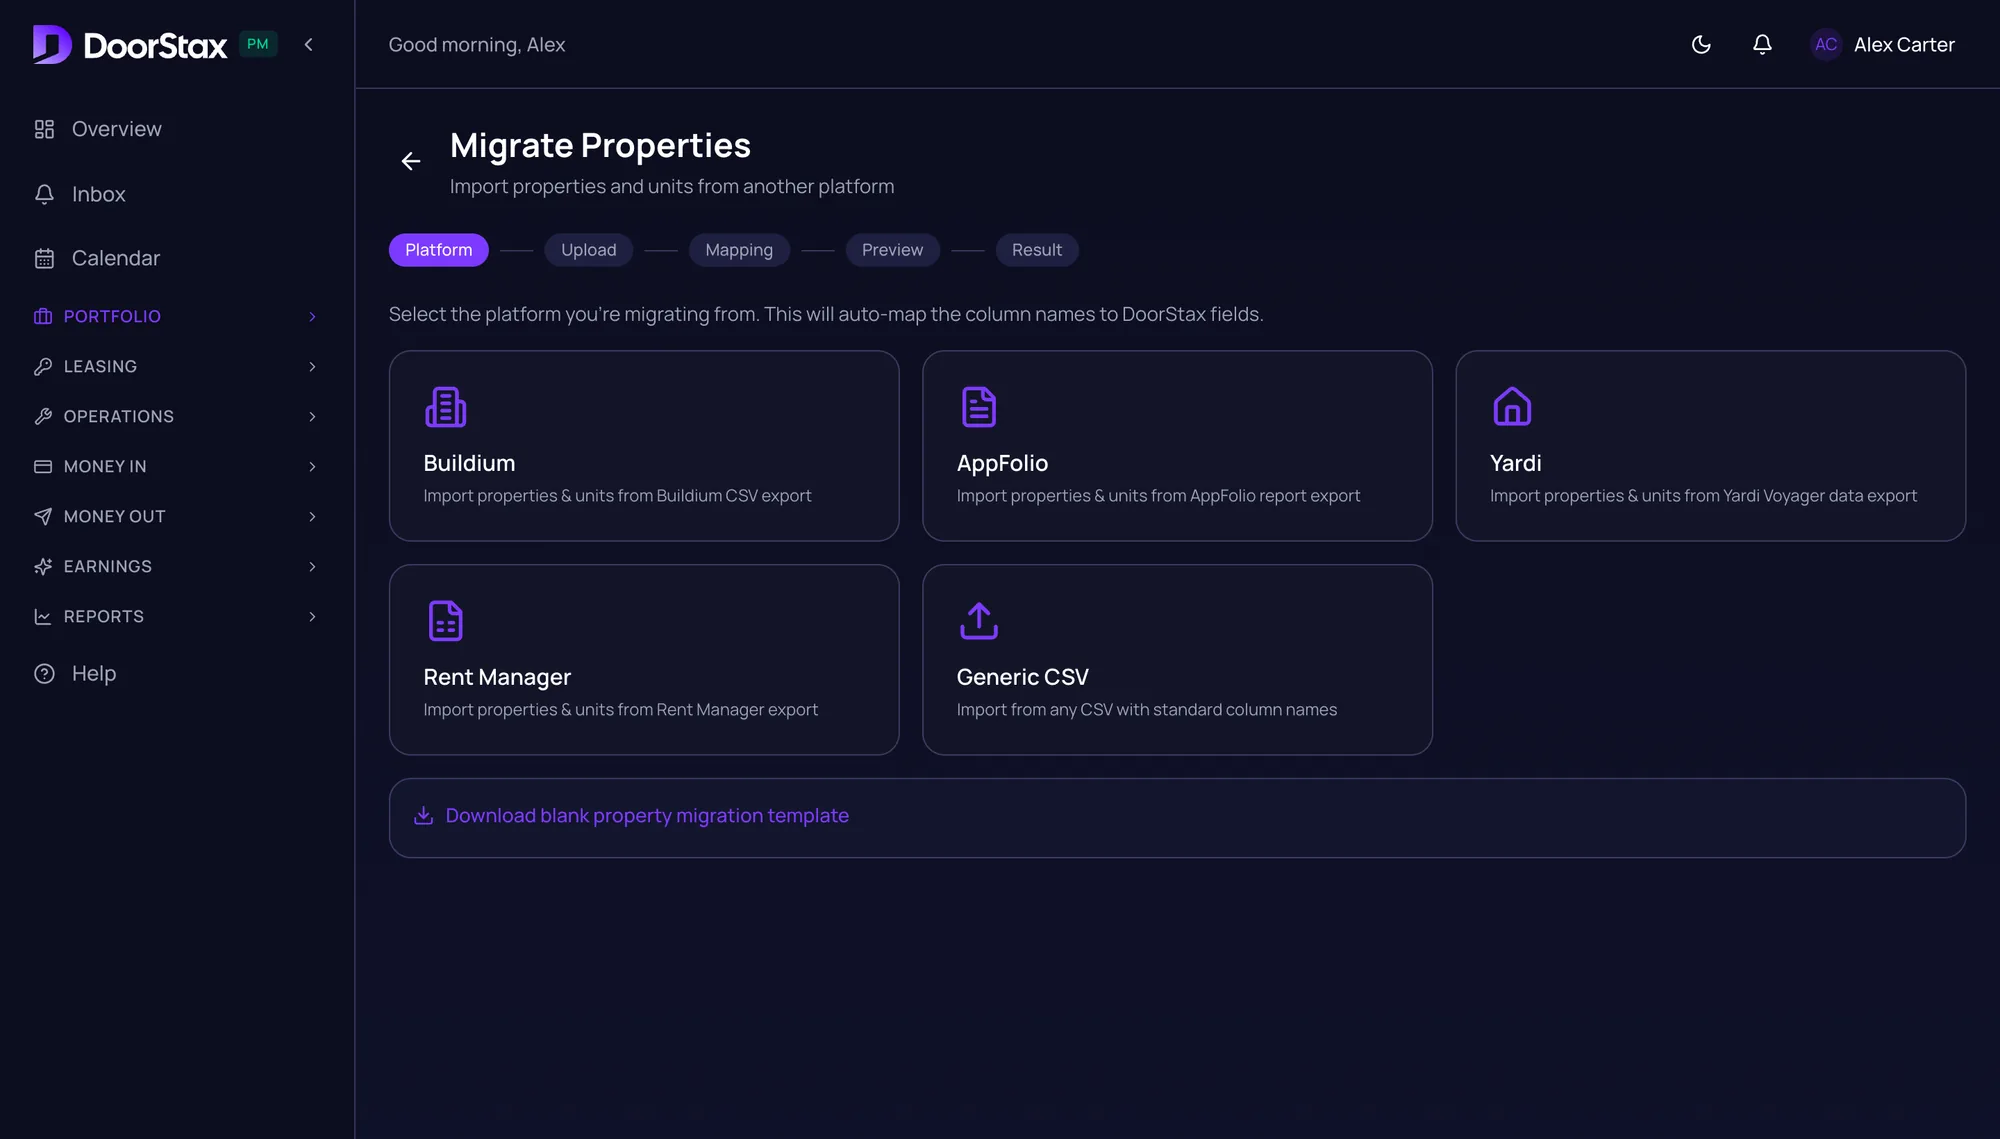This screenshot has height=1139, width=2000.
Task: Open the EARNINGS menu label
Action: coord(108,566)
